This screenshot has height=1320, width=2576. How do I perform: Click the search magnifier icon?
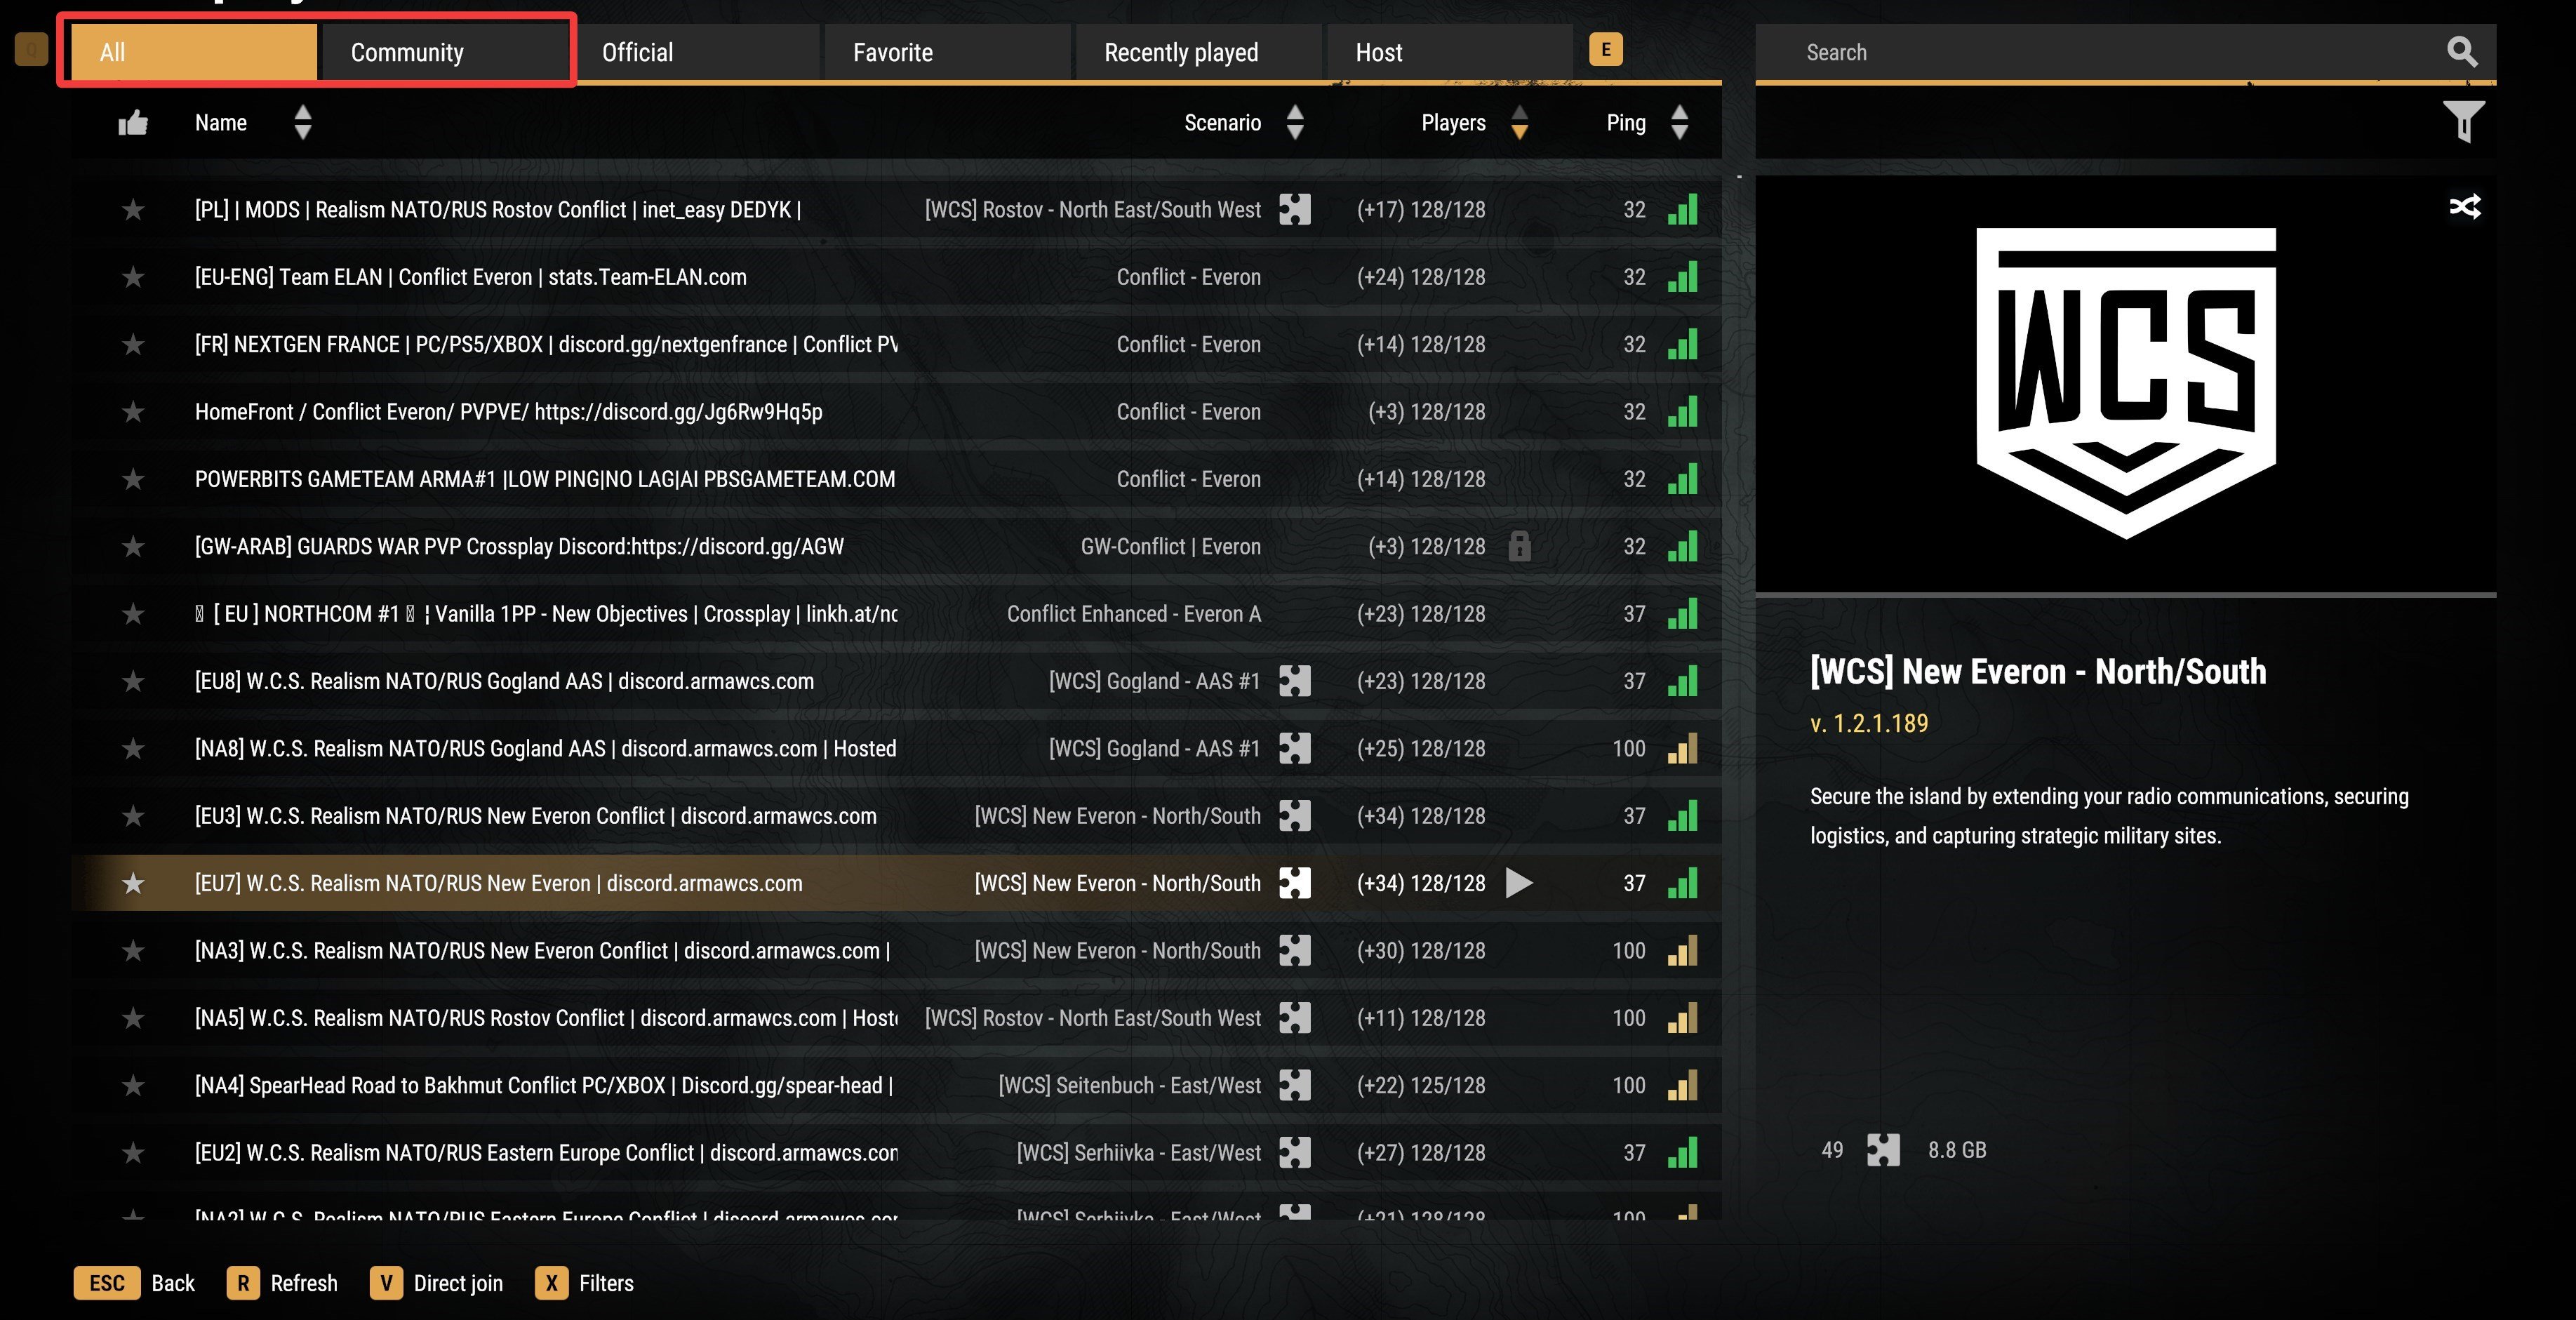[2461, 52]
